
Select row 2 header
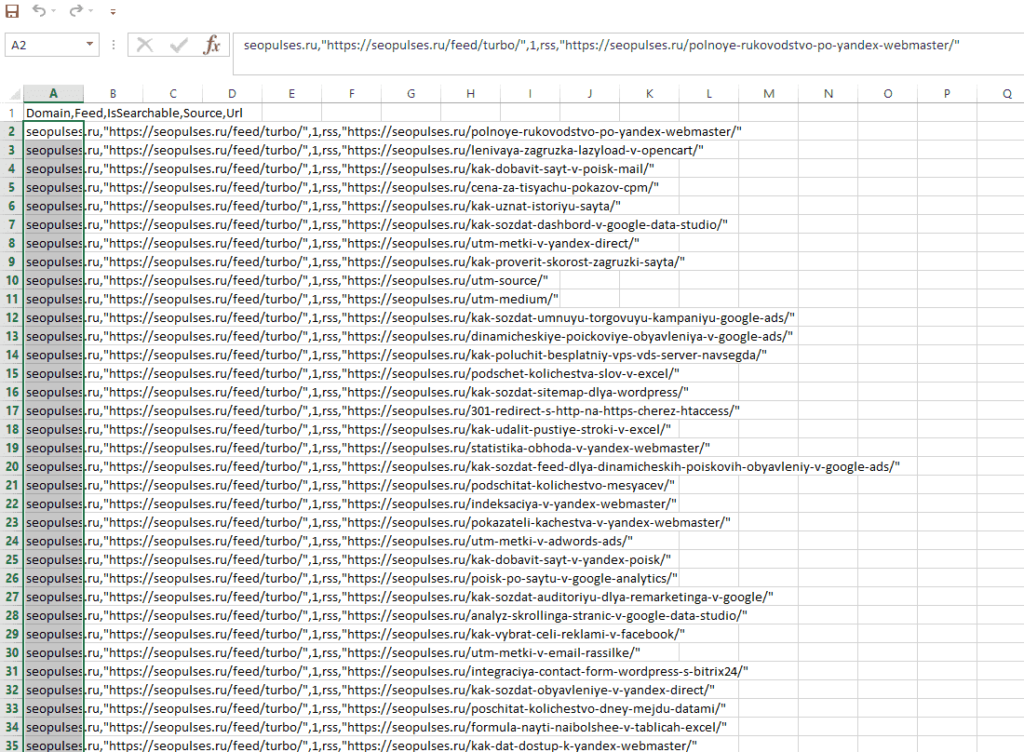[x=11, y=131]
